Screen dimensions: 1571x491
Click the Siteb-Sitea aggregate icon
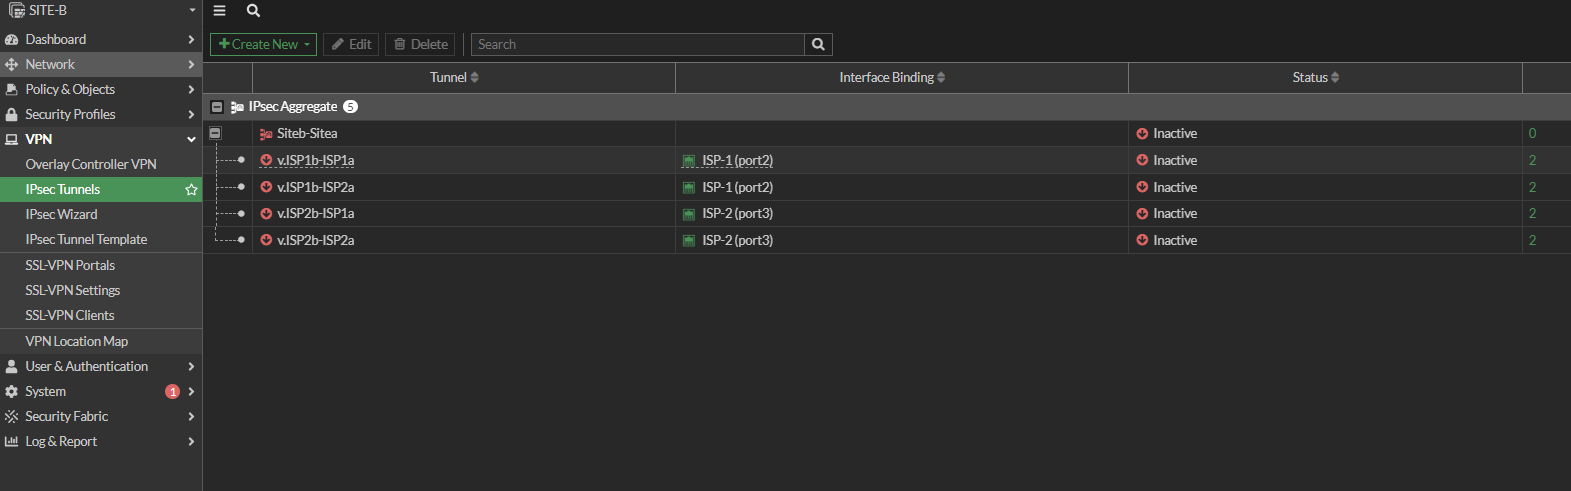(x=266, y=134)
